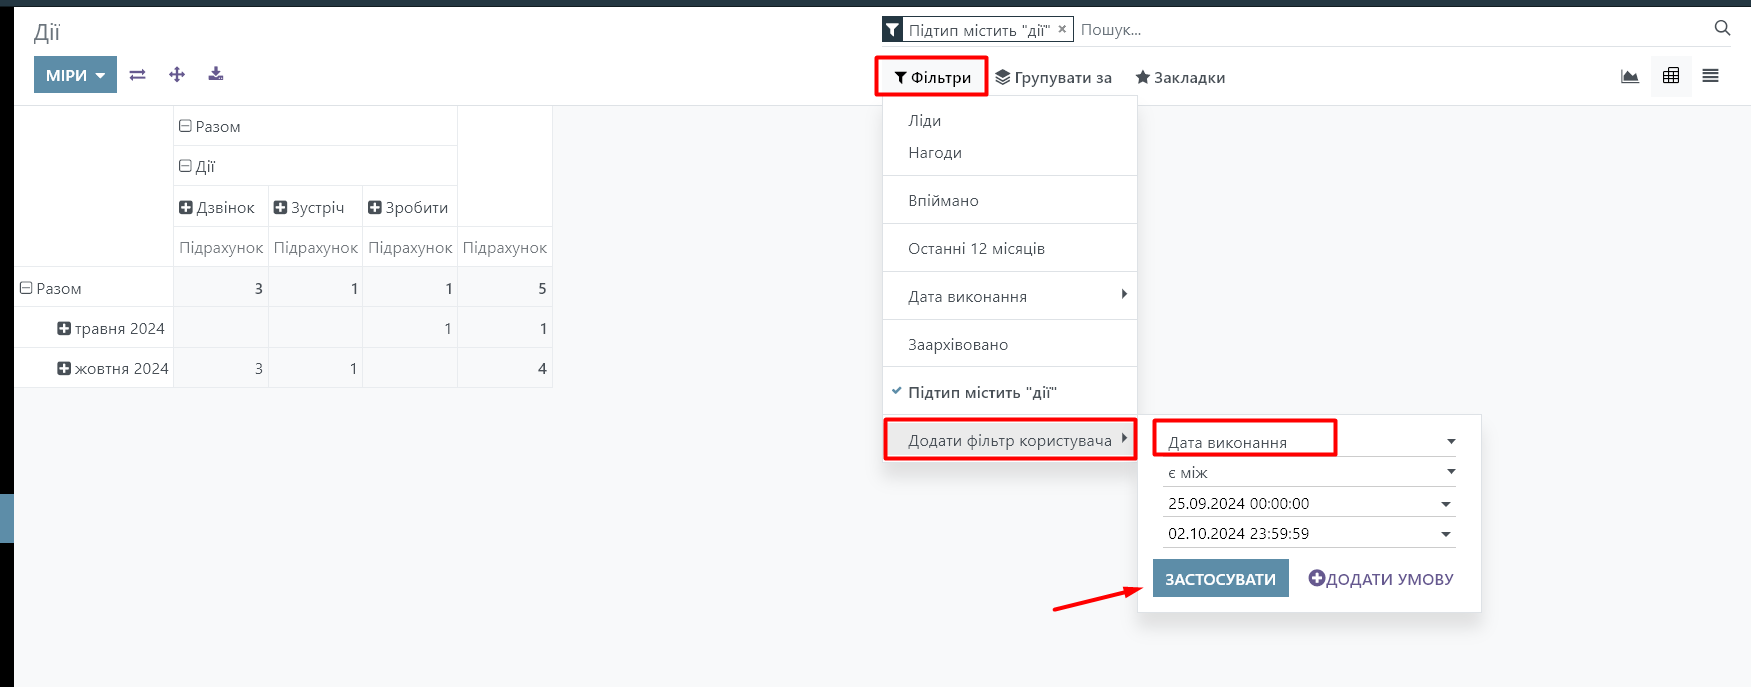The image size is (1751, 687).
Task: Click the search magnifier icon
Action: (x=1722, y=28)
